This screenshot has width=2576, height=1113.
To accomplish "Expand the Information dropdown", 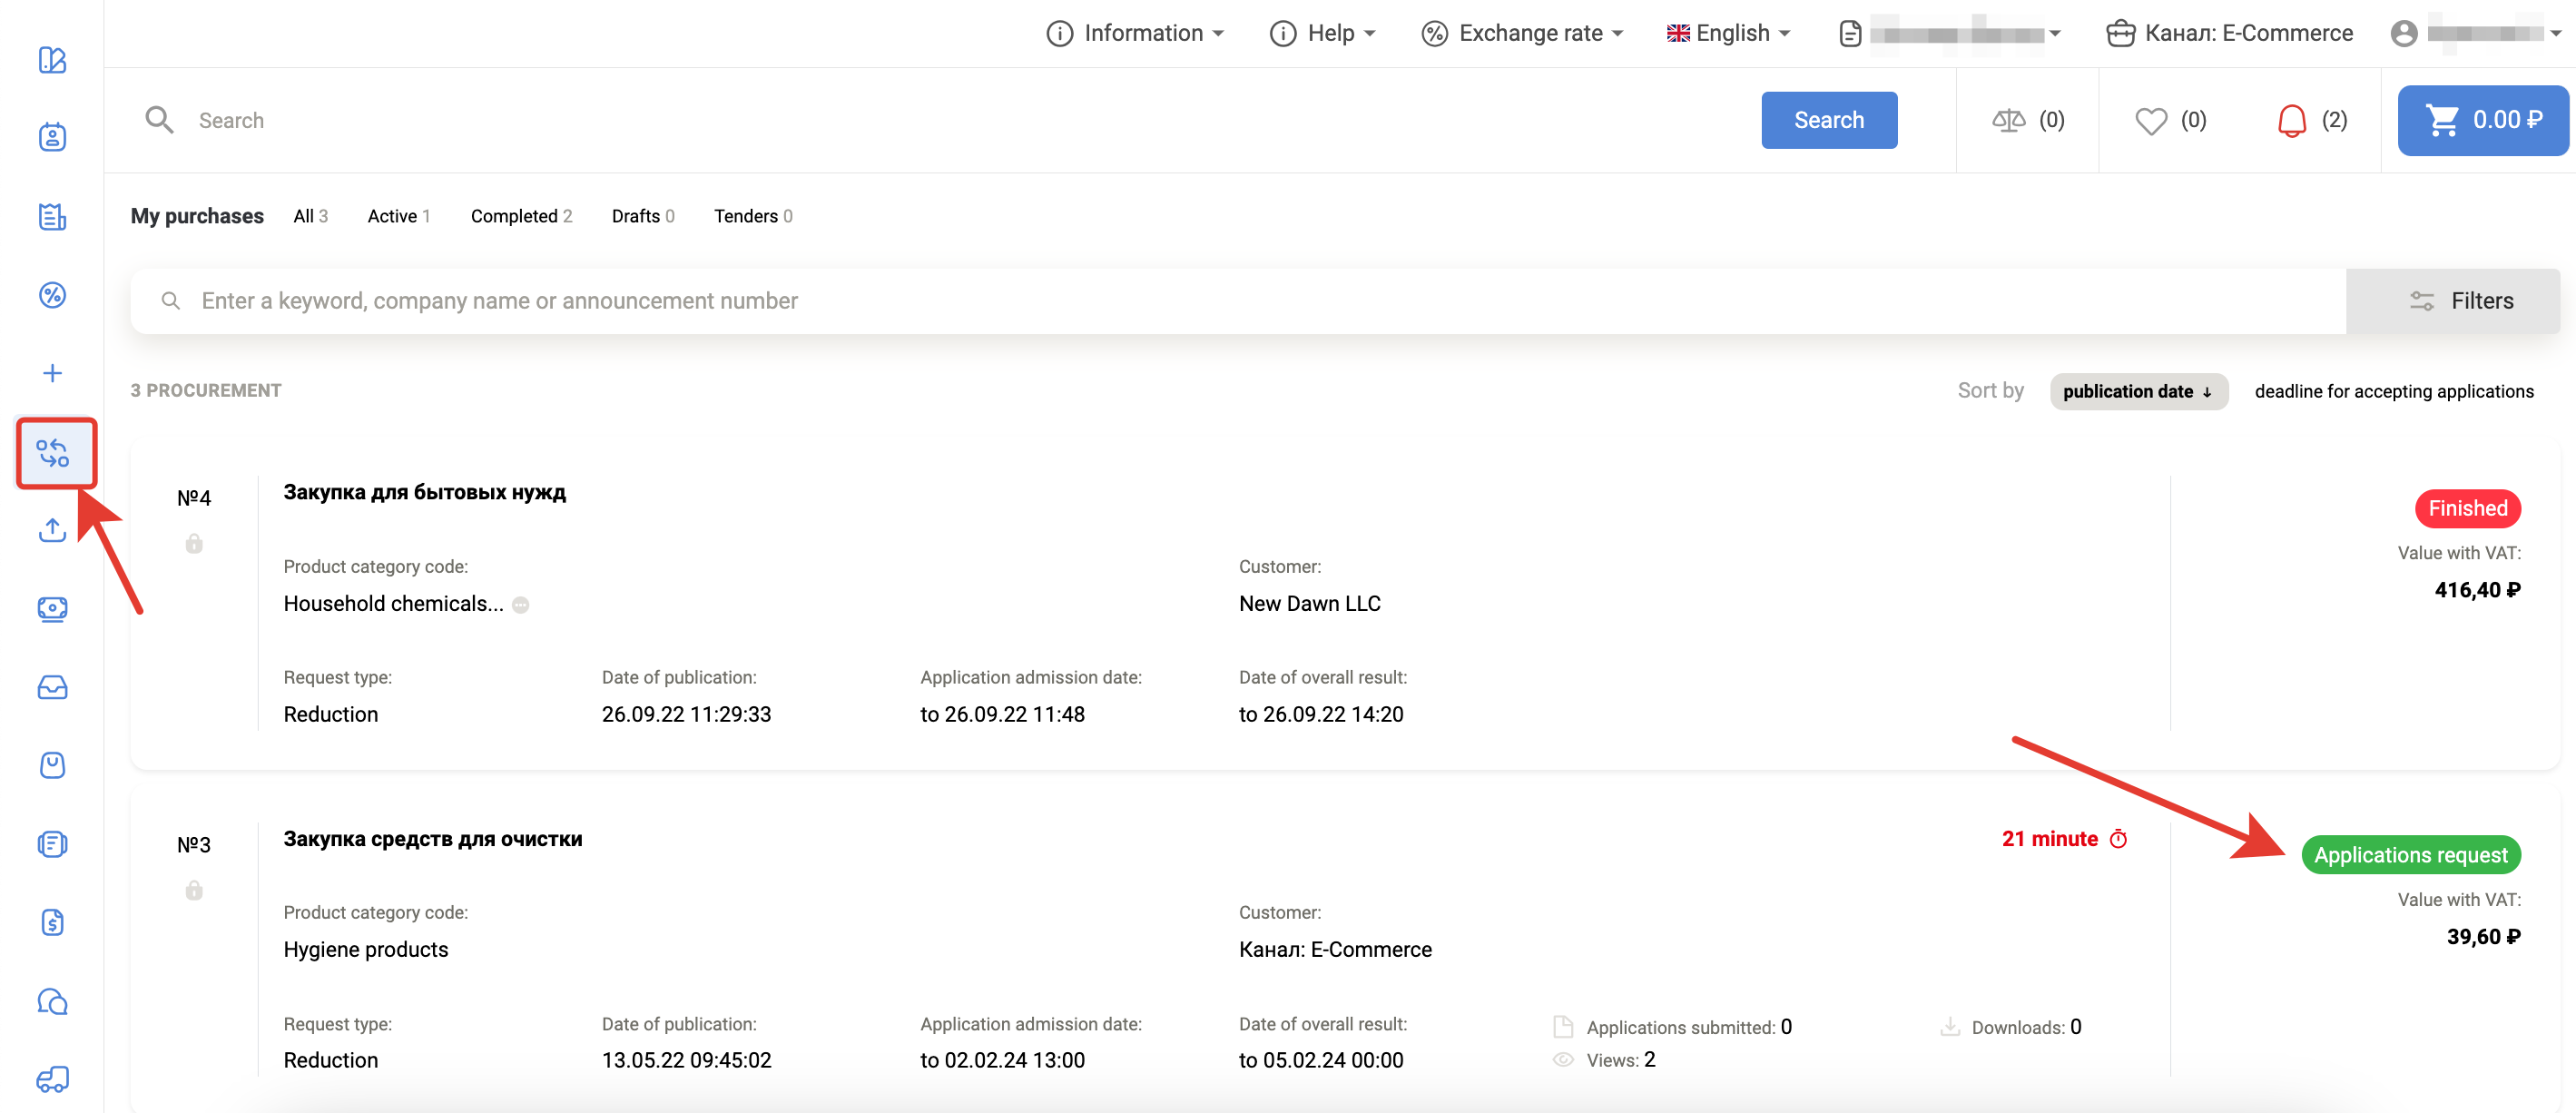I will [x=1135, y=33].
